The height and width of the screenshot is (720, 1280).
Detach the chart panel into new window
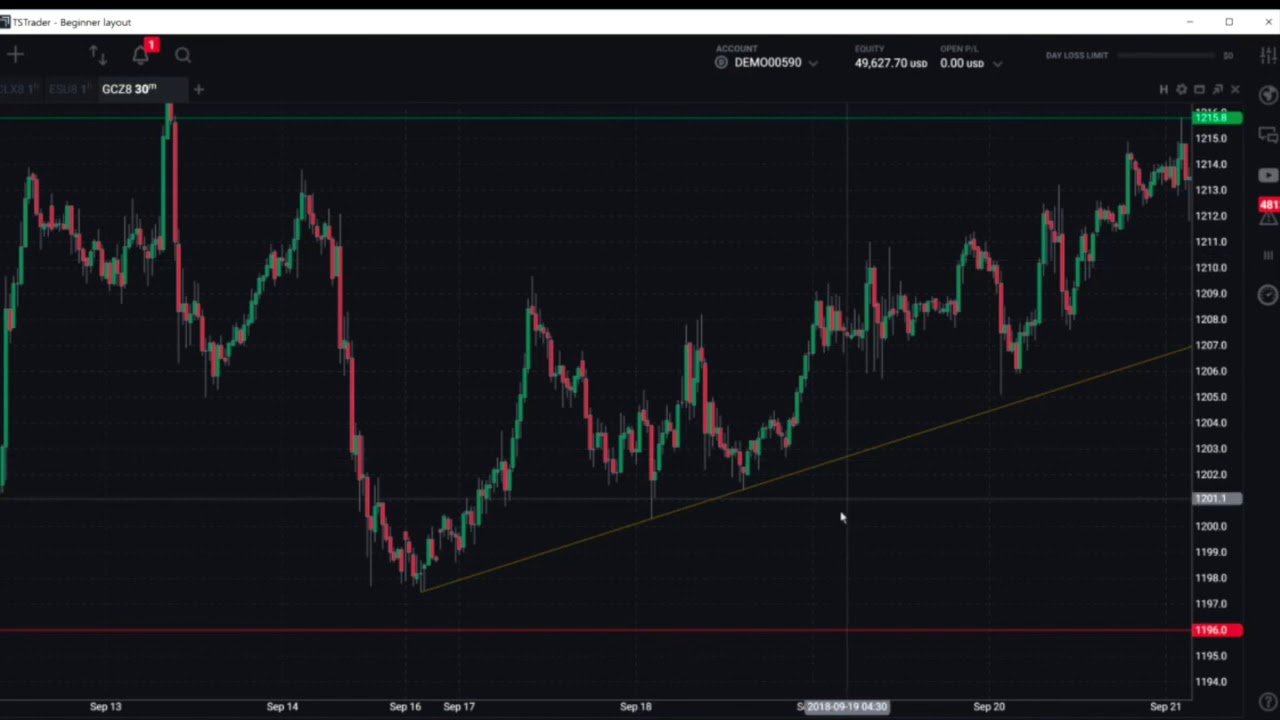point(1217,90)
